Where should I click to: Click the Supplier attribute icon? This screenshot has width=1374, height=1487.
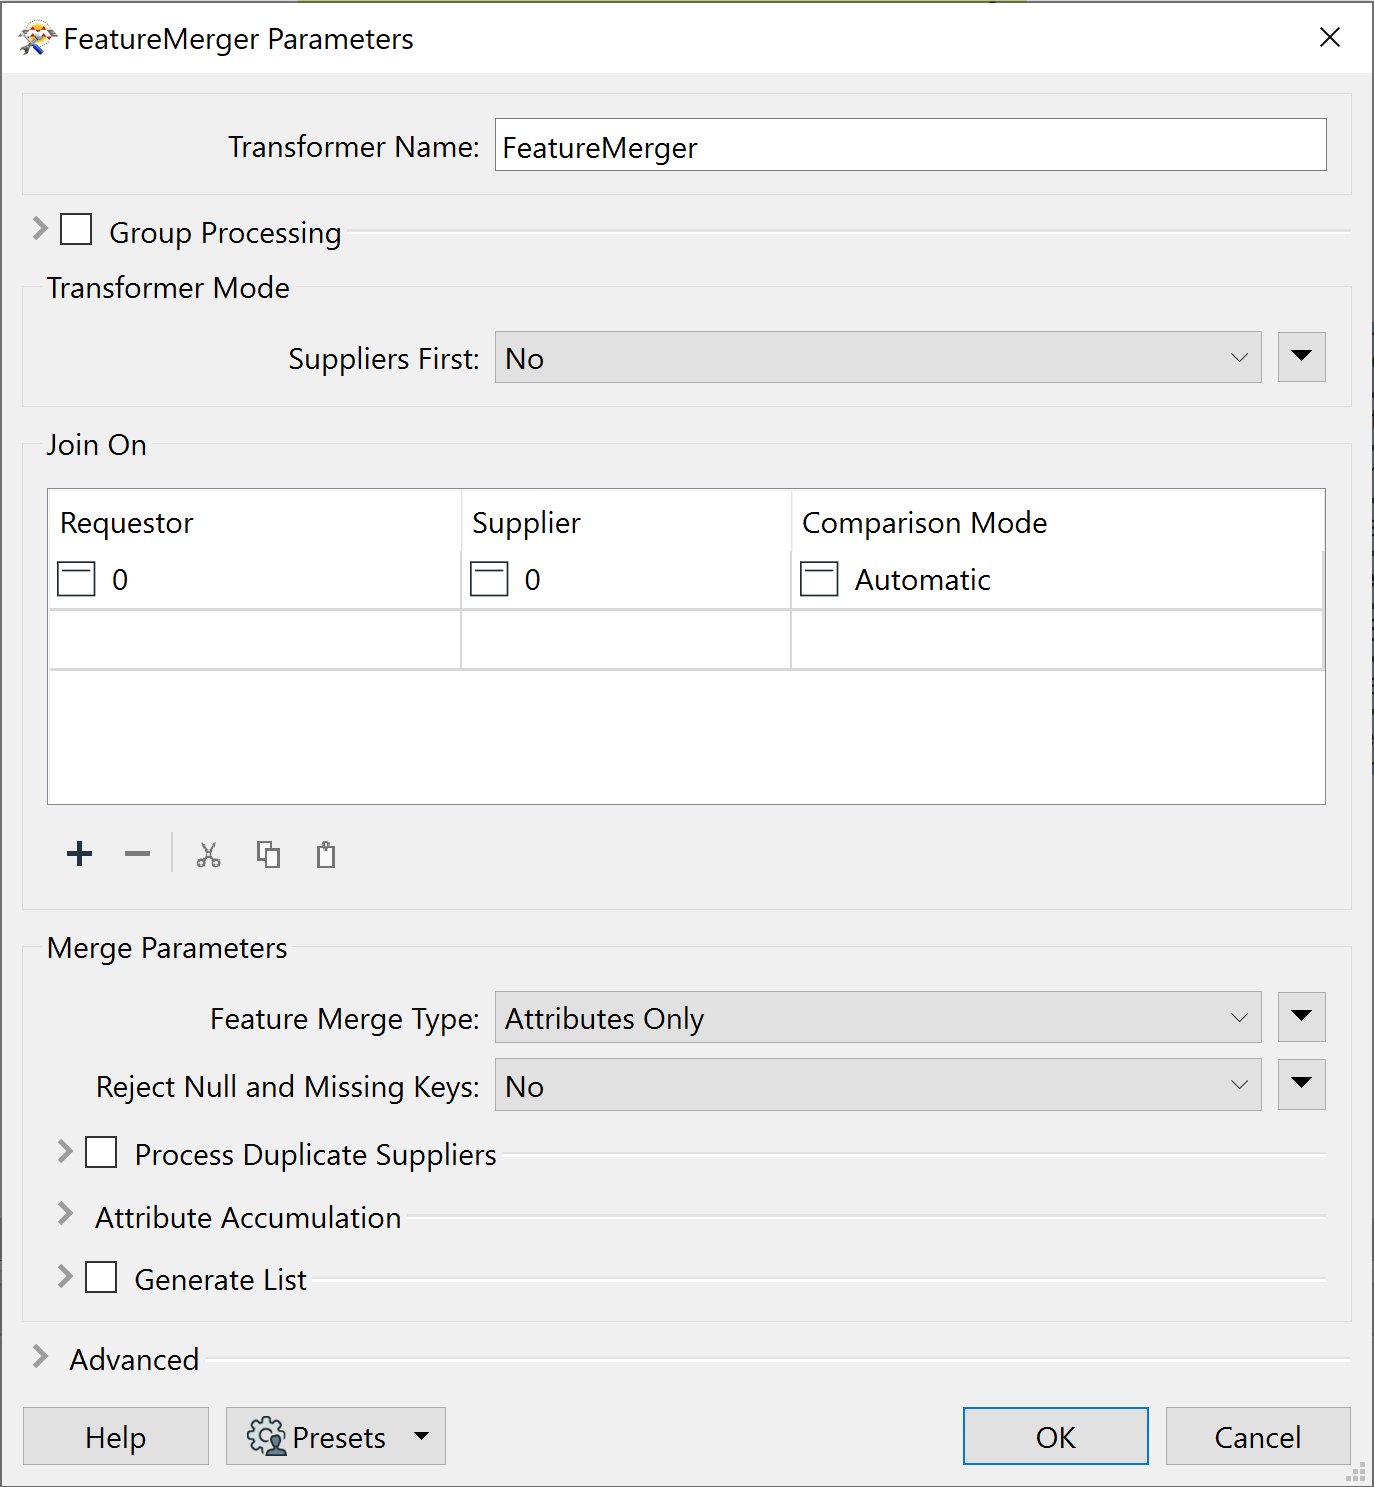[489, 579]
